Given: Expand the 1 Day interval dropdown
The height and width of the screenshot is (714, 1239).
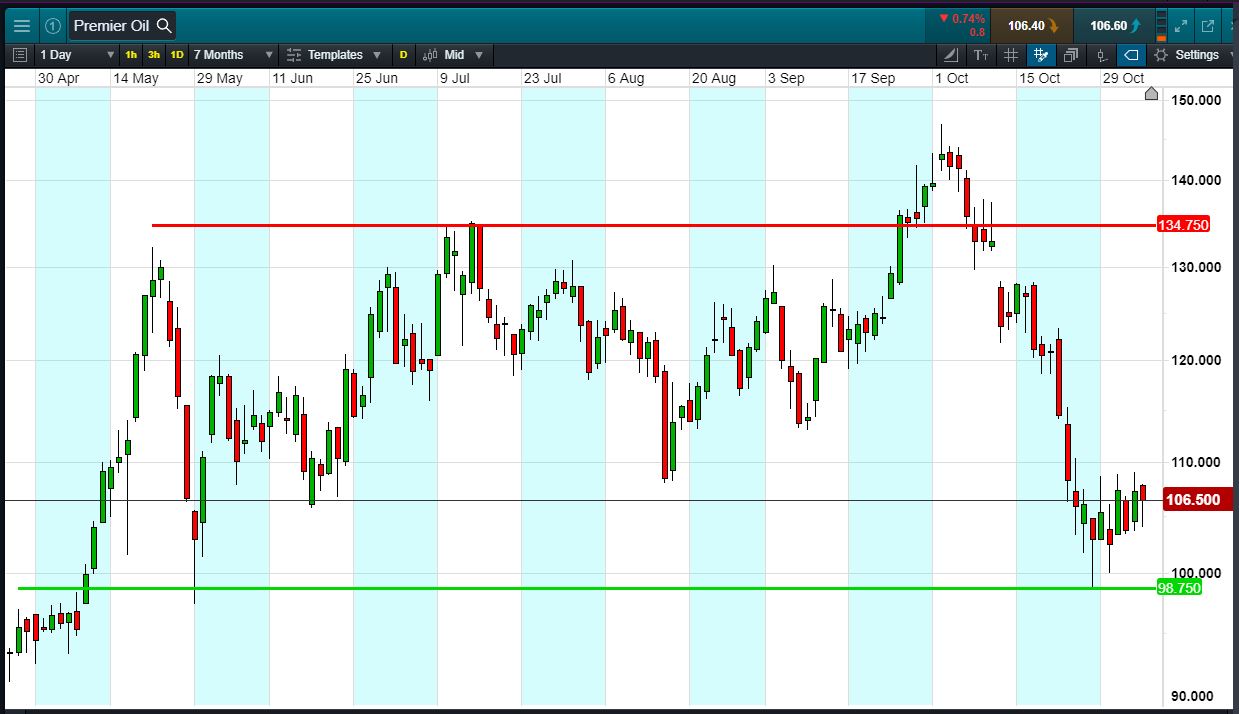Looking at the screenshot, I should (x=77, y=55).
